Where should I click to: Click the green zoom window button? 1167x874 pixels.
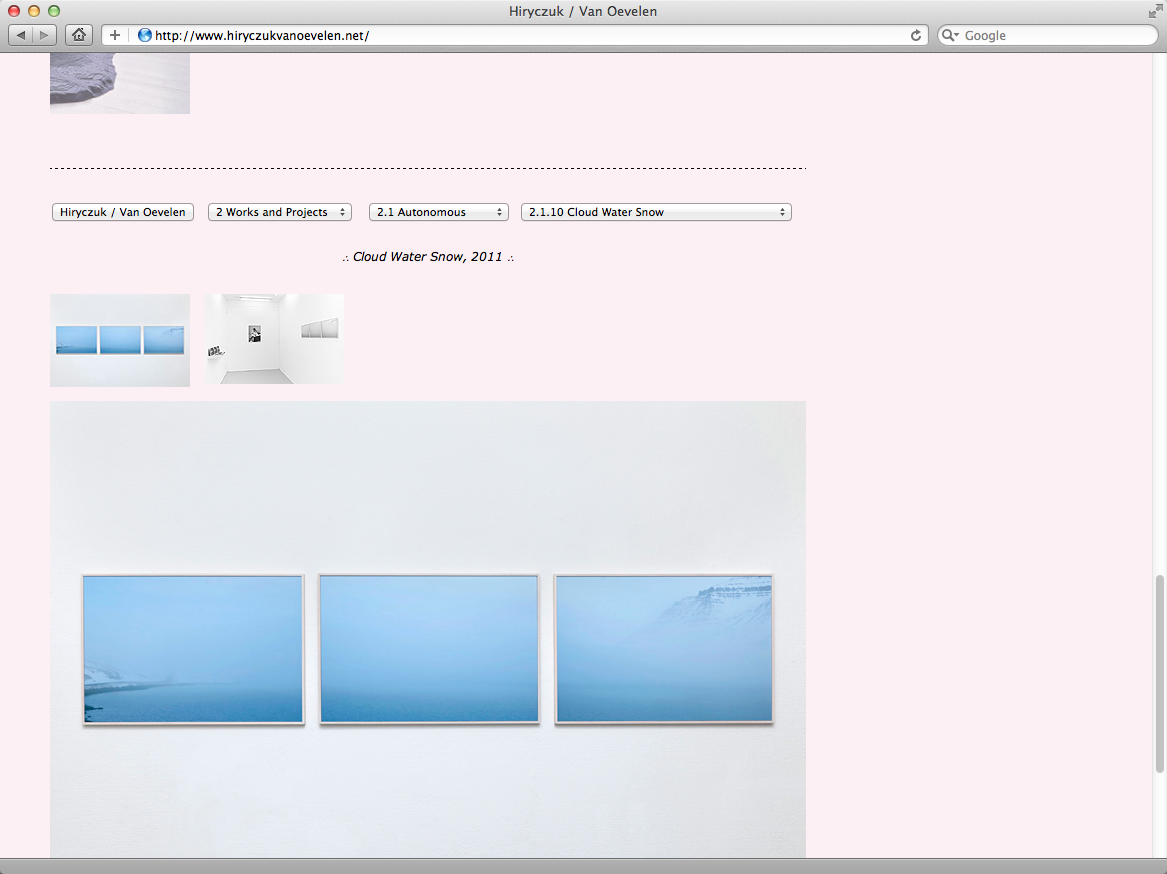pyautogui.click(x=54, y=11)
